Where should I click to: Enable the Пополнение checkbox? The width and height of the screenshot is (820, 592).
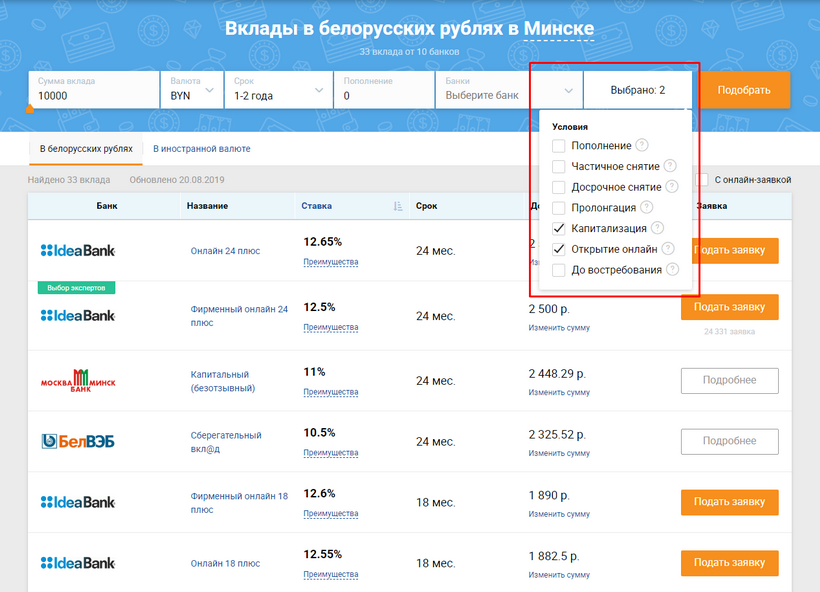559,146
